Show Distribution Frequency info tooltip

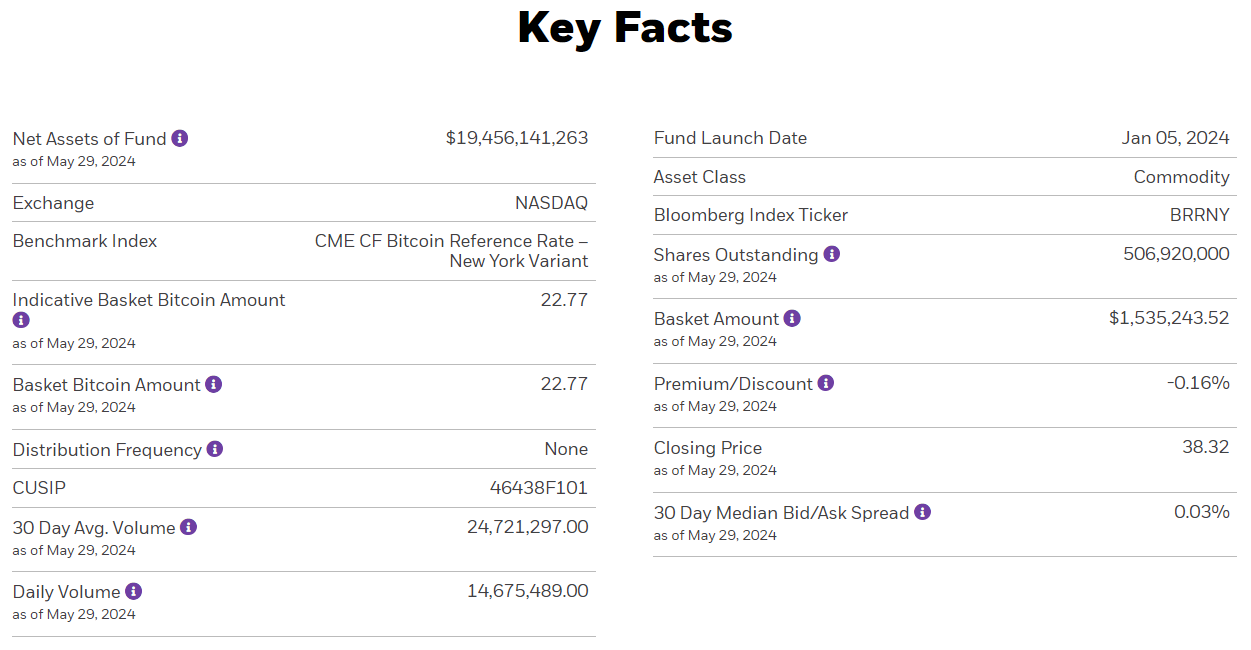[x=214, y=449]
